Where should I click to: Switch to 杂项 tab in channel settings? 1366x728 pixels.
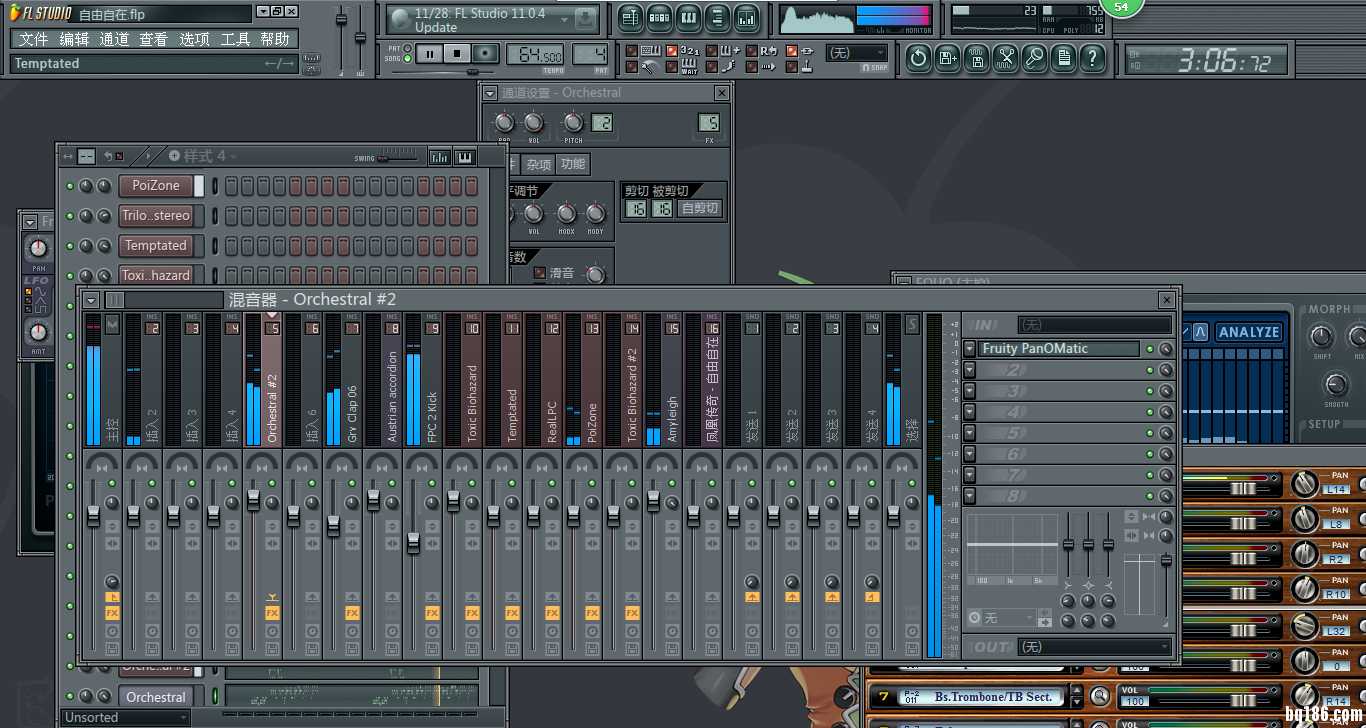(x=538, y=164)
